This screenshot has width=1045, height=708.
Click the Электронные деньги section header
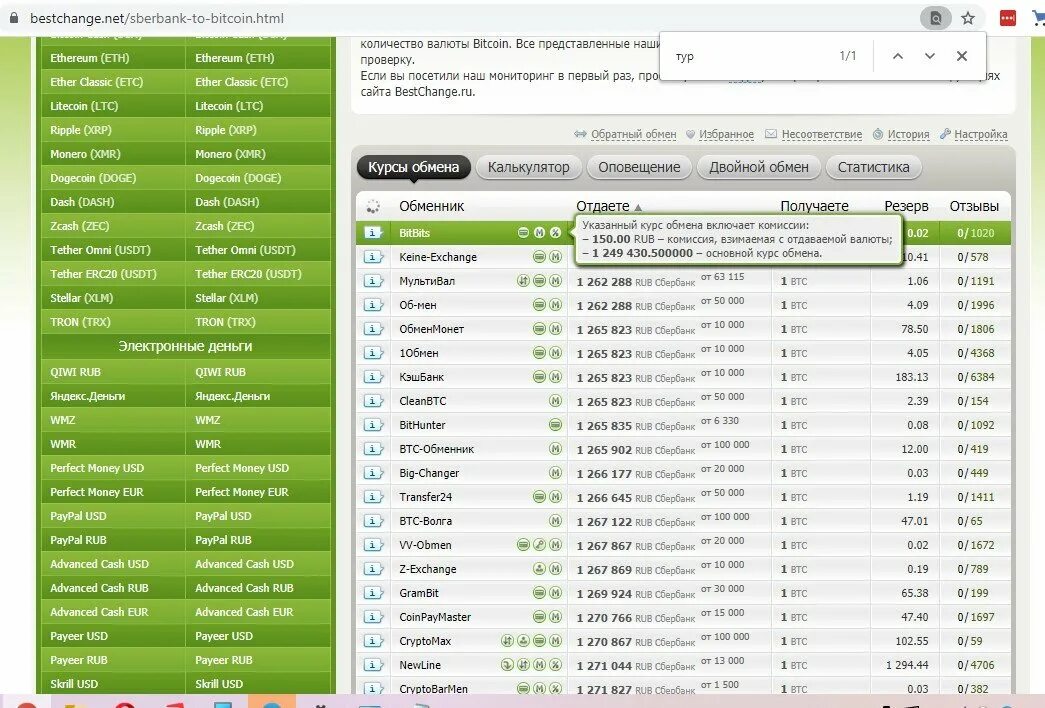point(185,346)
